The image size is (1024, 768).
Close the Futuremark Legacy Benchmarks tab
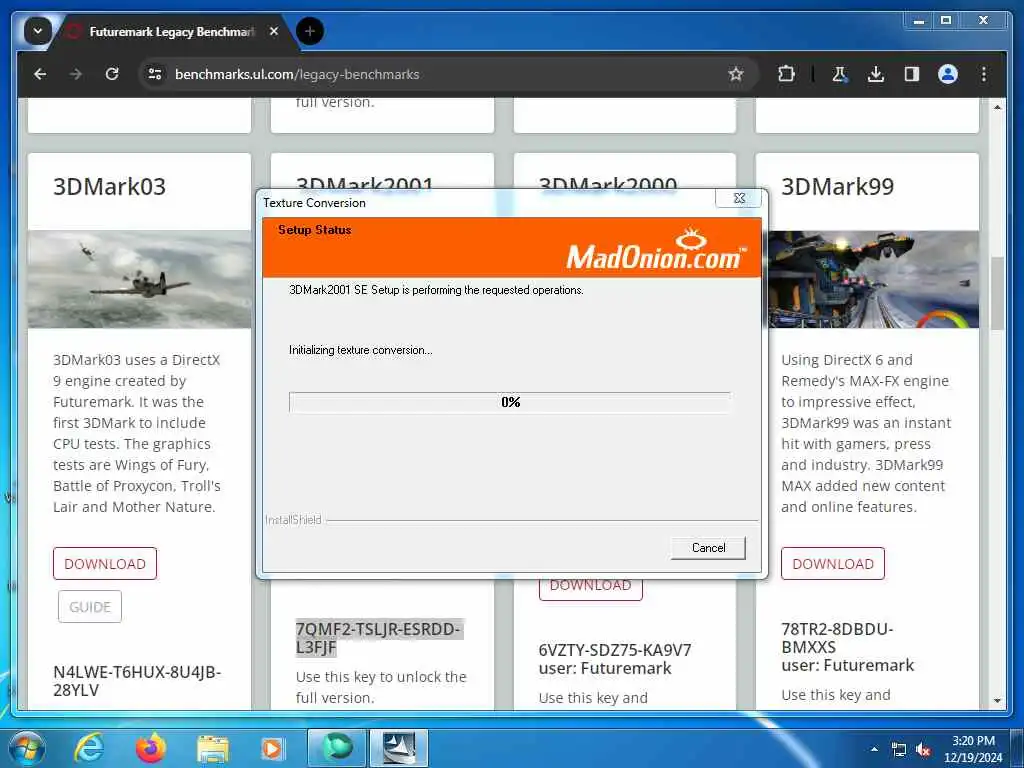point(274,31)
